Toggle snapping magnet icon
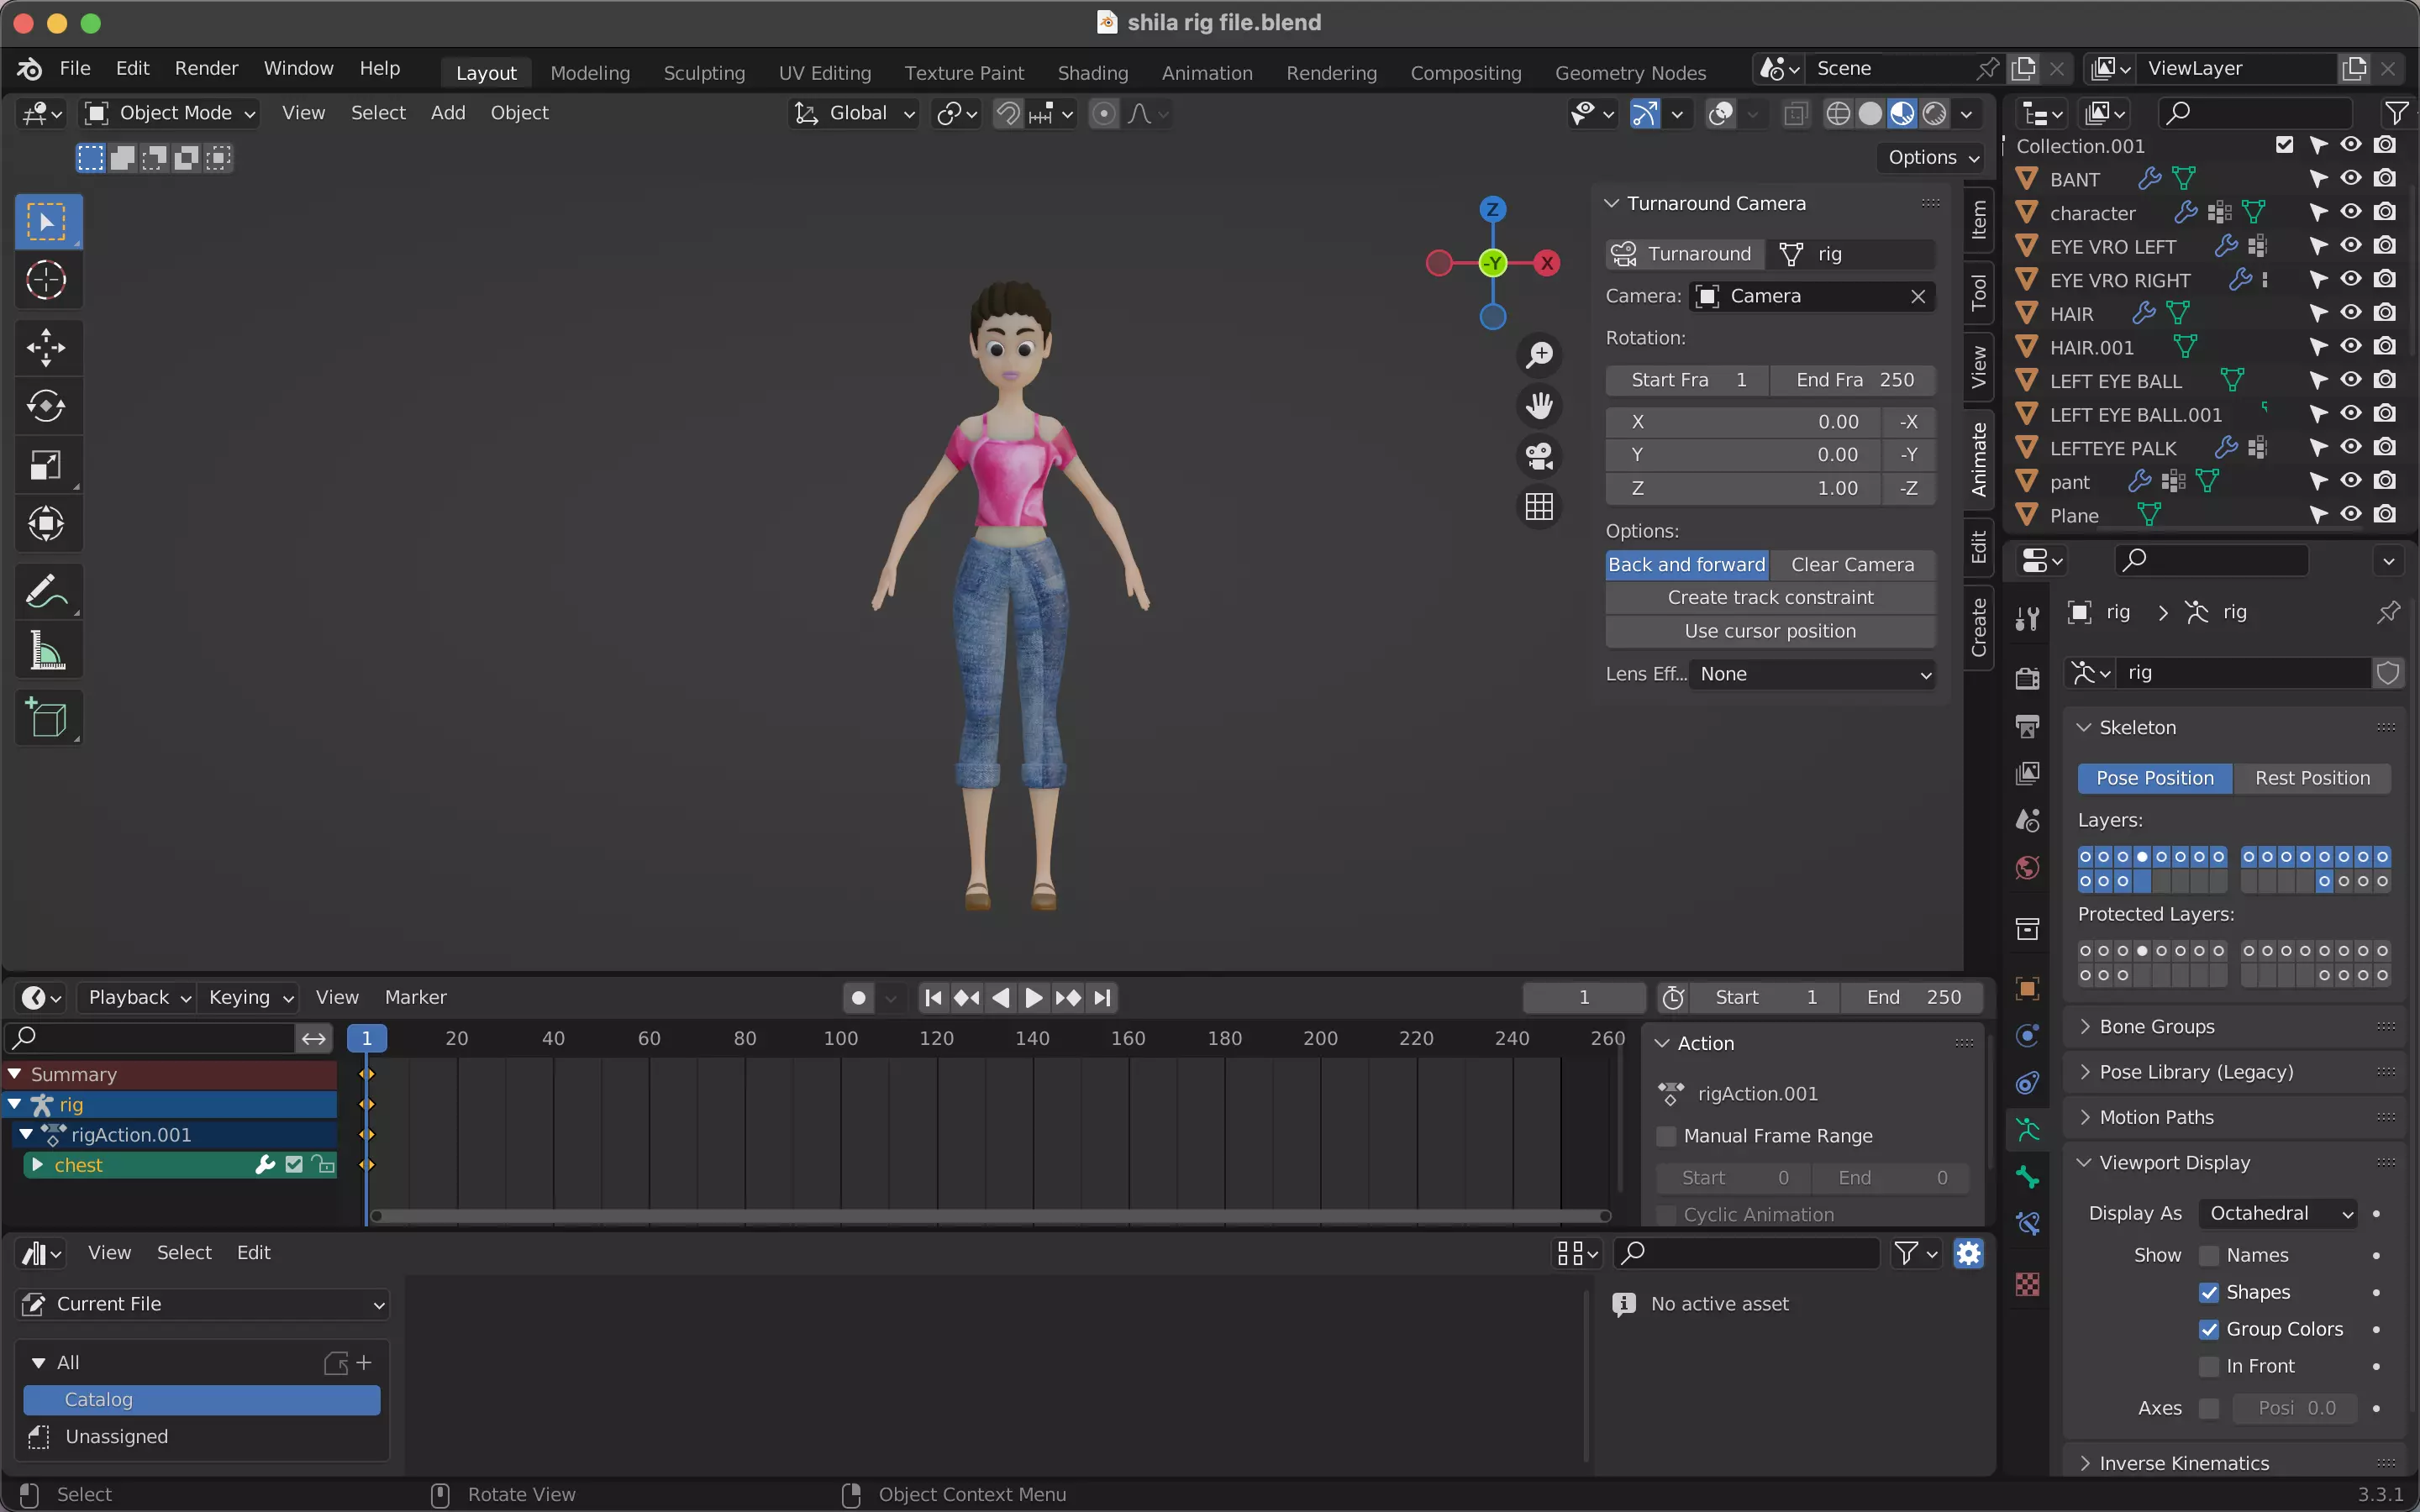This screenshot has height=1512, width=2420. [1008, 113]
